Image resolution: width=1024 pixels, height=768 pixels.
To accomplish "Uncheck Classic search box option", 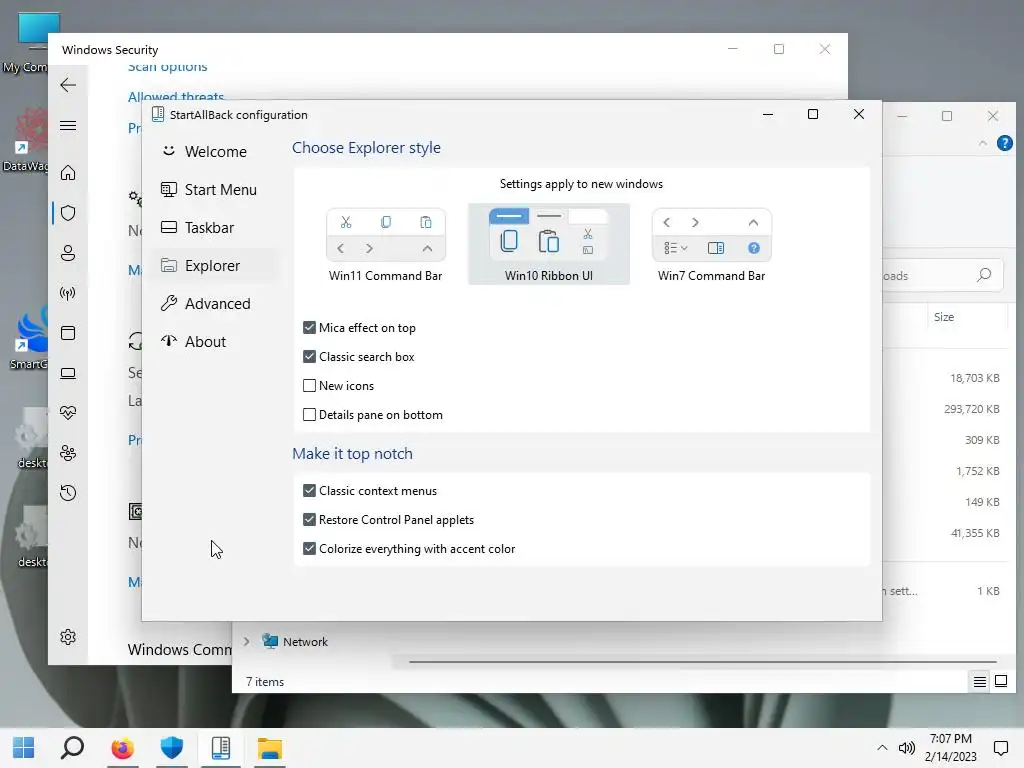I will (310, 357).
